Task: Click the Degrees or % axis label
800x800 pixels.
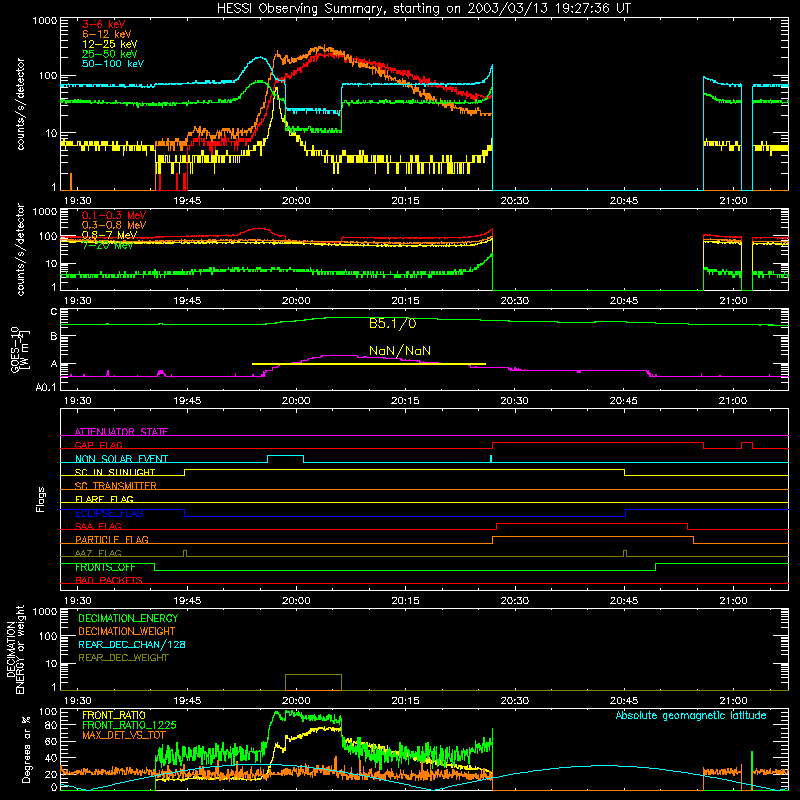Action: pyautogui.click(x=26, y=750)
